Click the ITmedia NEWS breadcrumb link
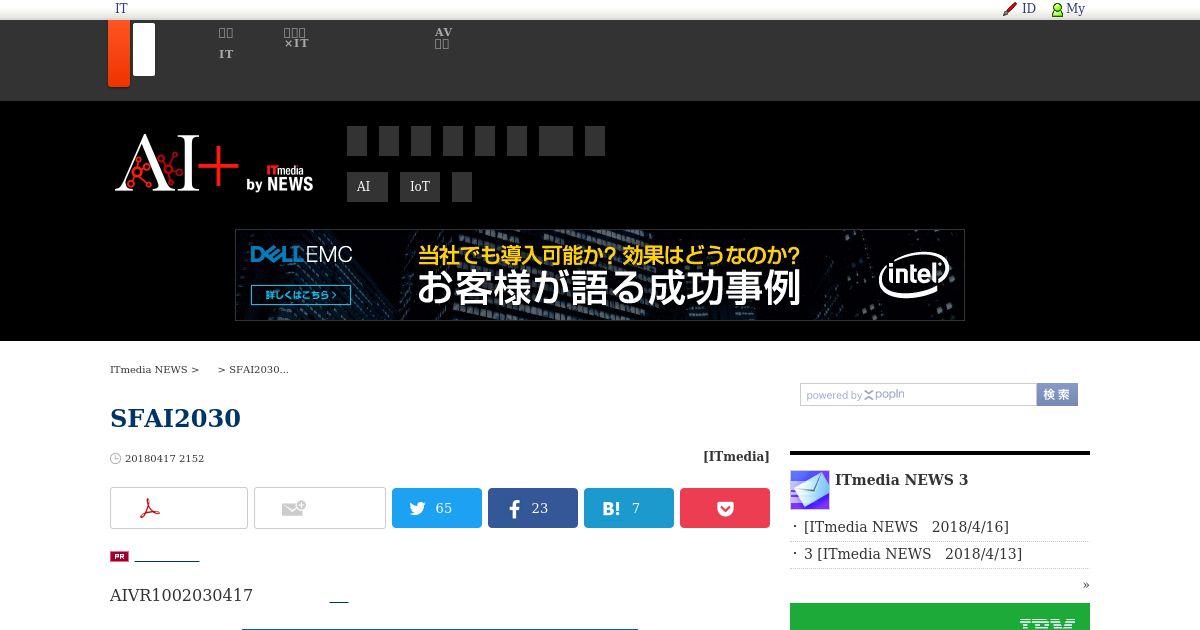This screenshot has height=630, width=1200. [x=149, y=370]
